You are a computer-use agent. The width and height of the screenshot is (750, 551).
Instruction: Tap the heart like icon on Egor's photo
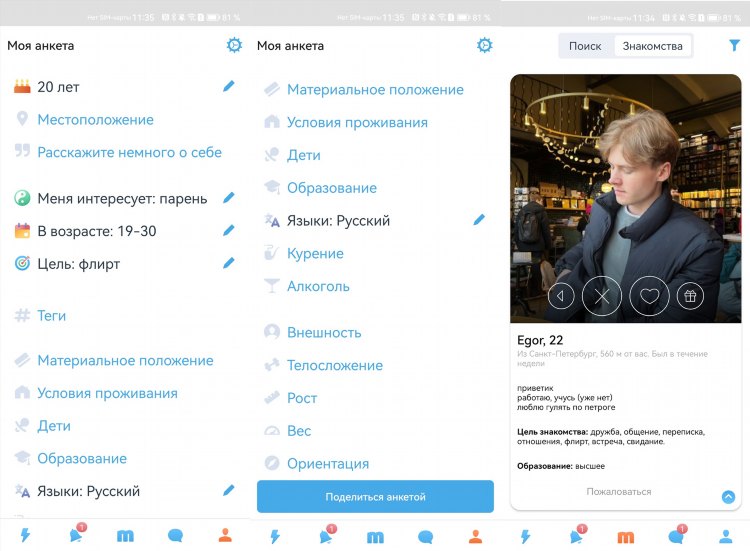(649, 296)
